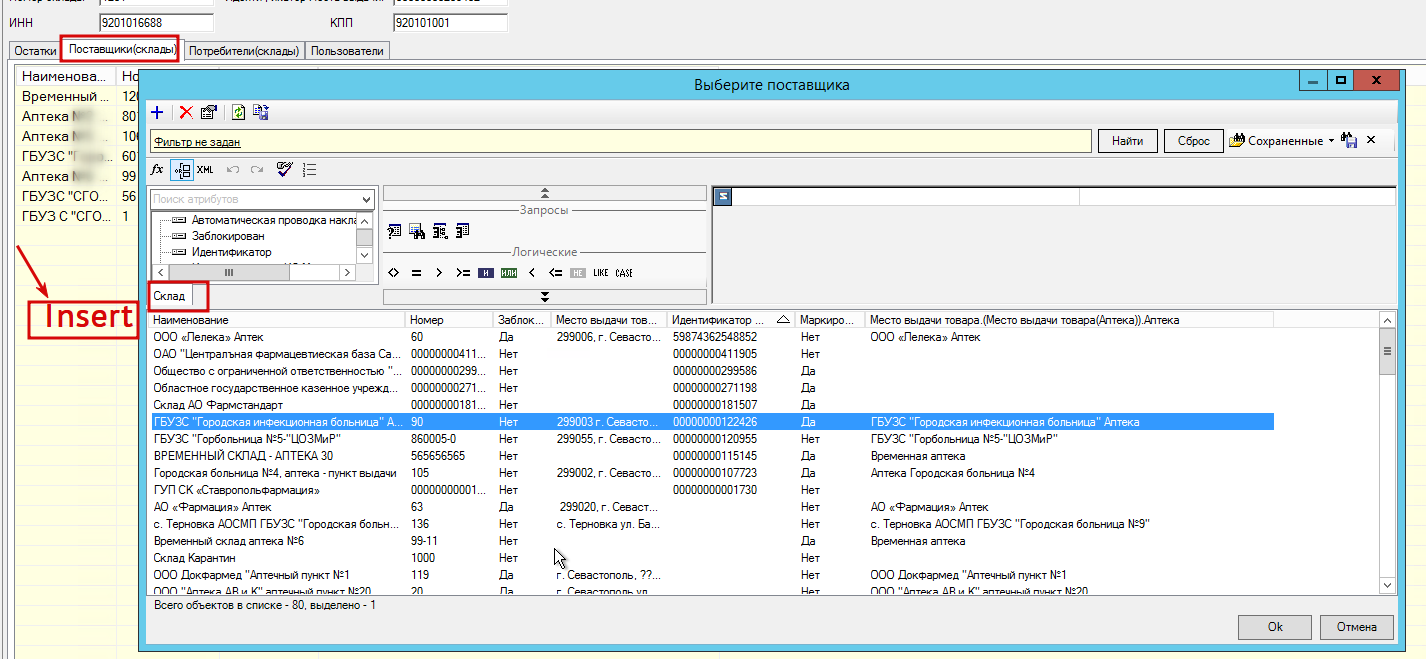Click the checkmark validate filter icon

pos(285,170)
